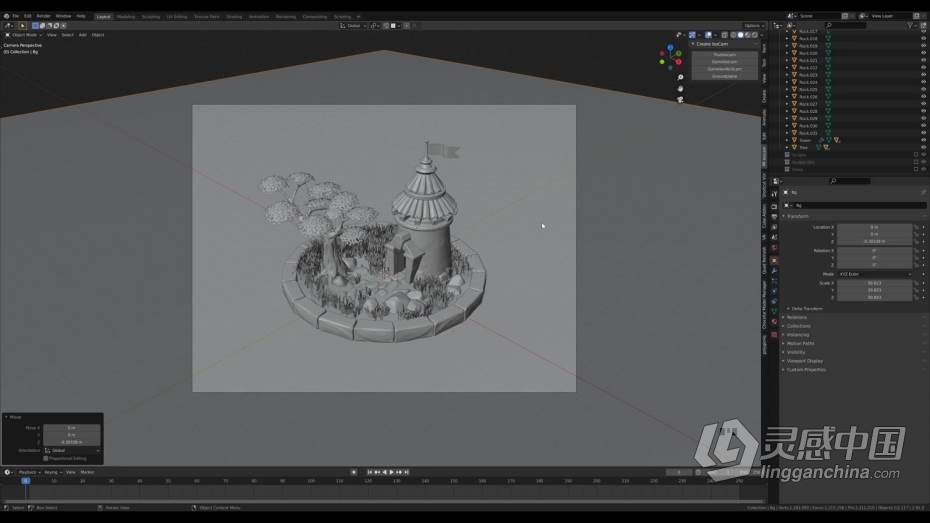The height and width of the screenshot is (523, 930).
Task: Select solid shading mode
Action: pos(740,35)
